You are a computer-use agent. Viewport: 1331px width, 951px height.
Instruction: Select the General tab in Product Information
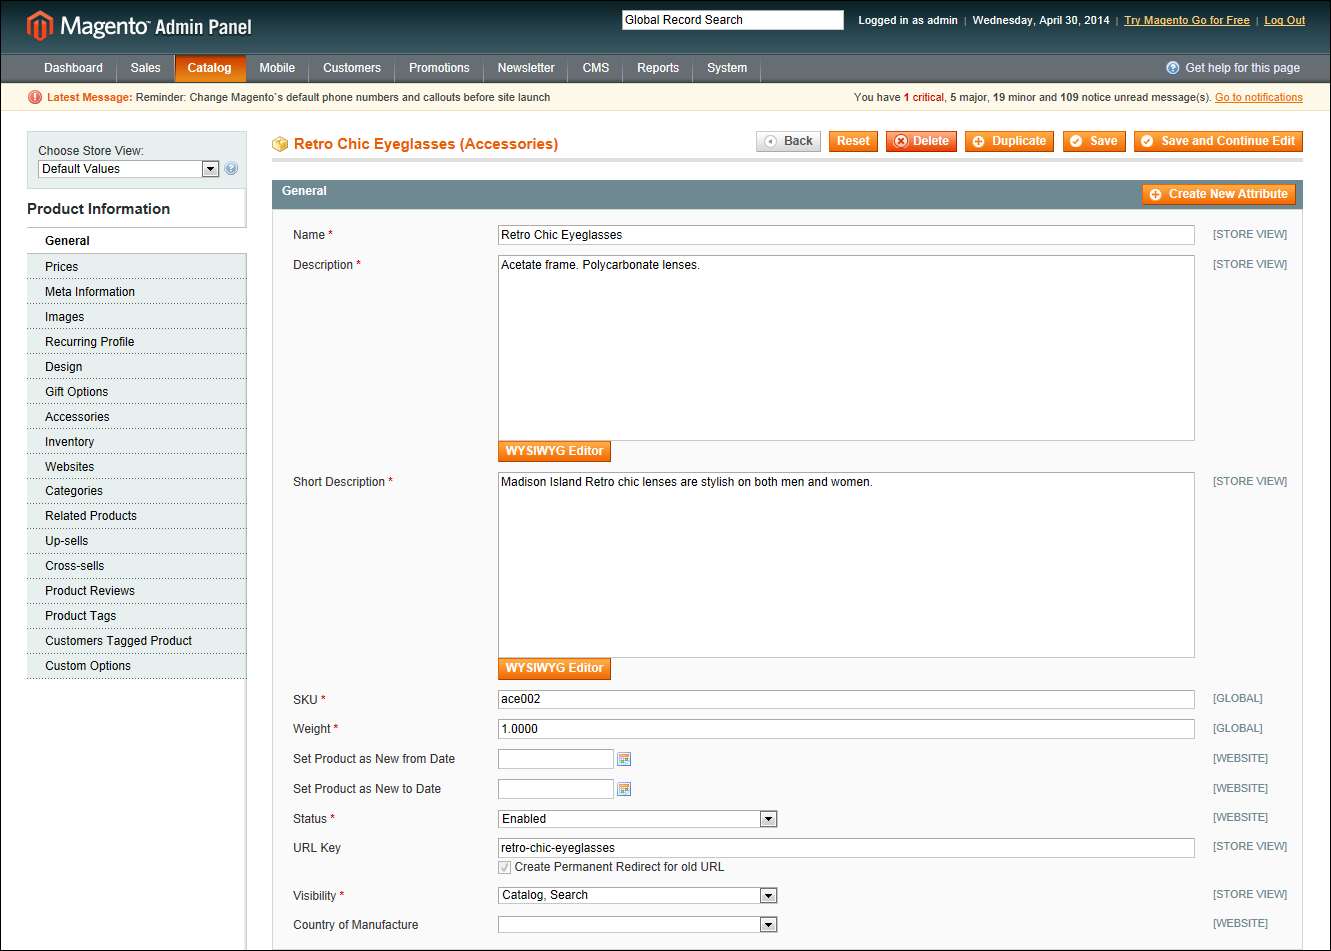pos(137,241)
